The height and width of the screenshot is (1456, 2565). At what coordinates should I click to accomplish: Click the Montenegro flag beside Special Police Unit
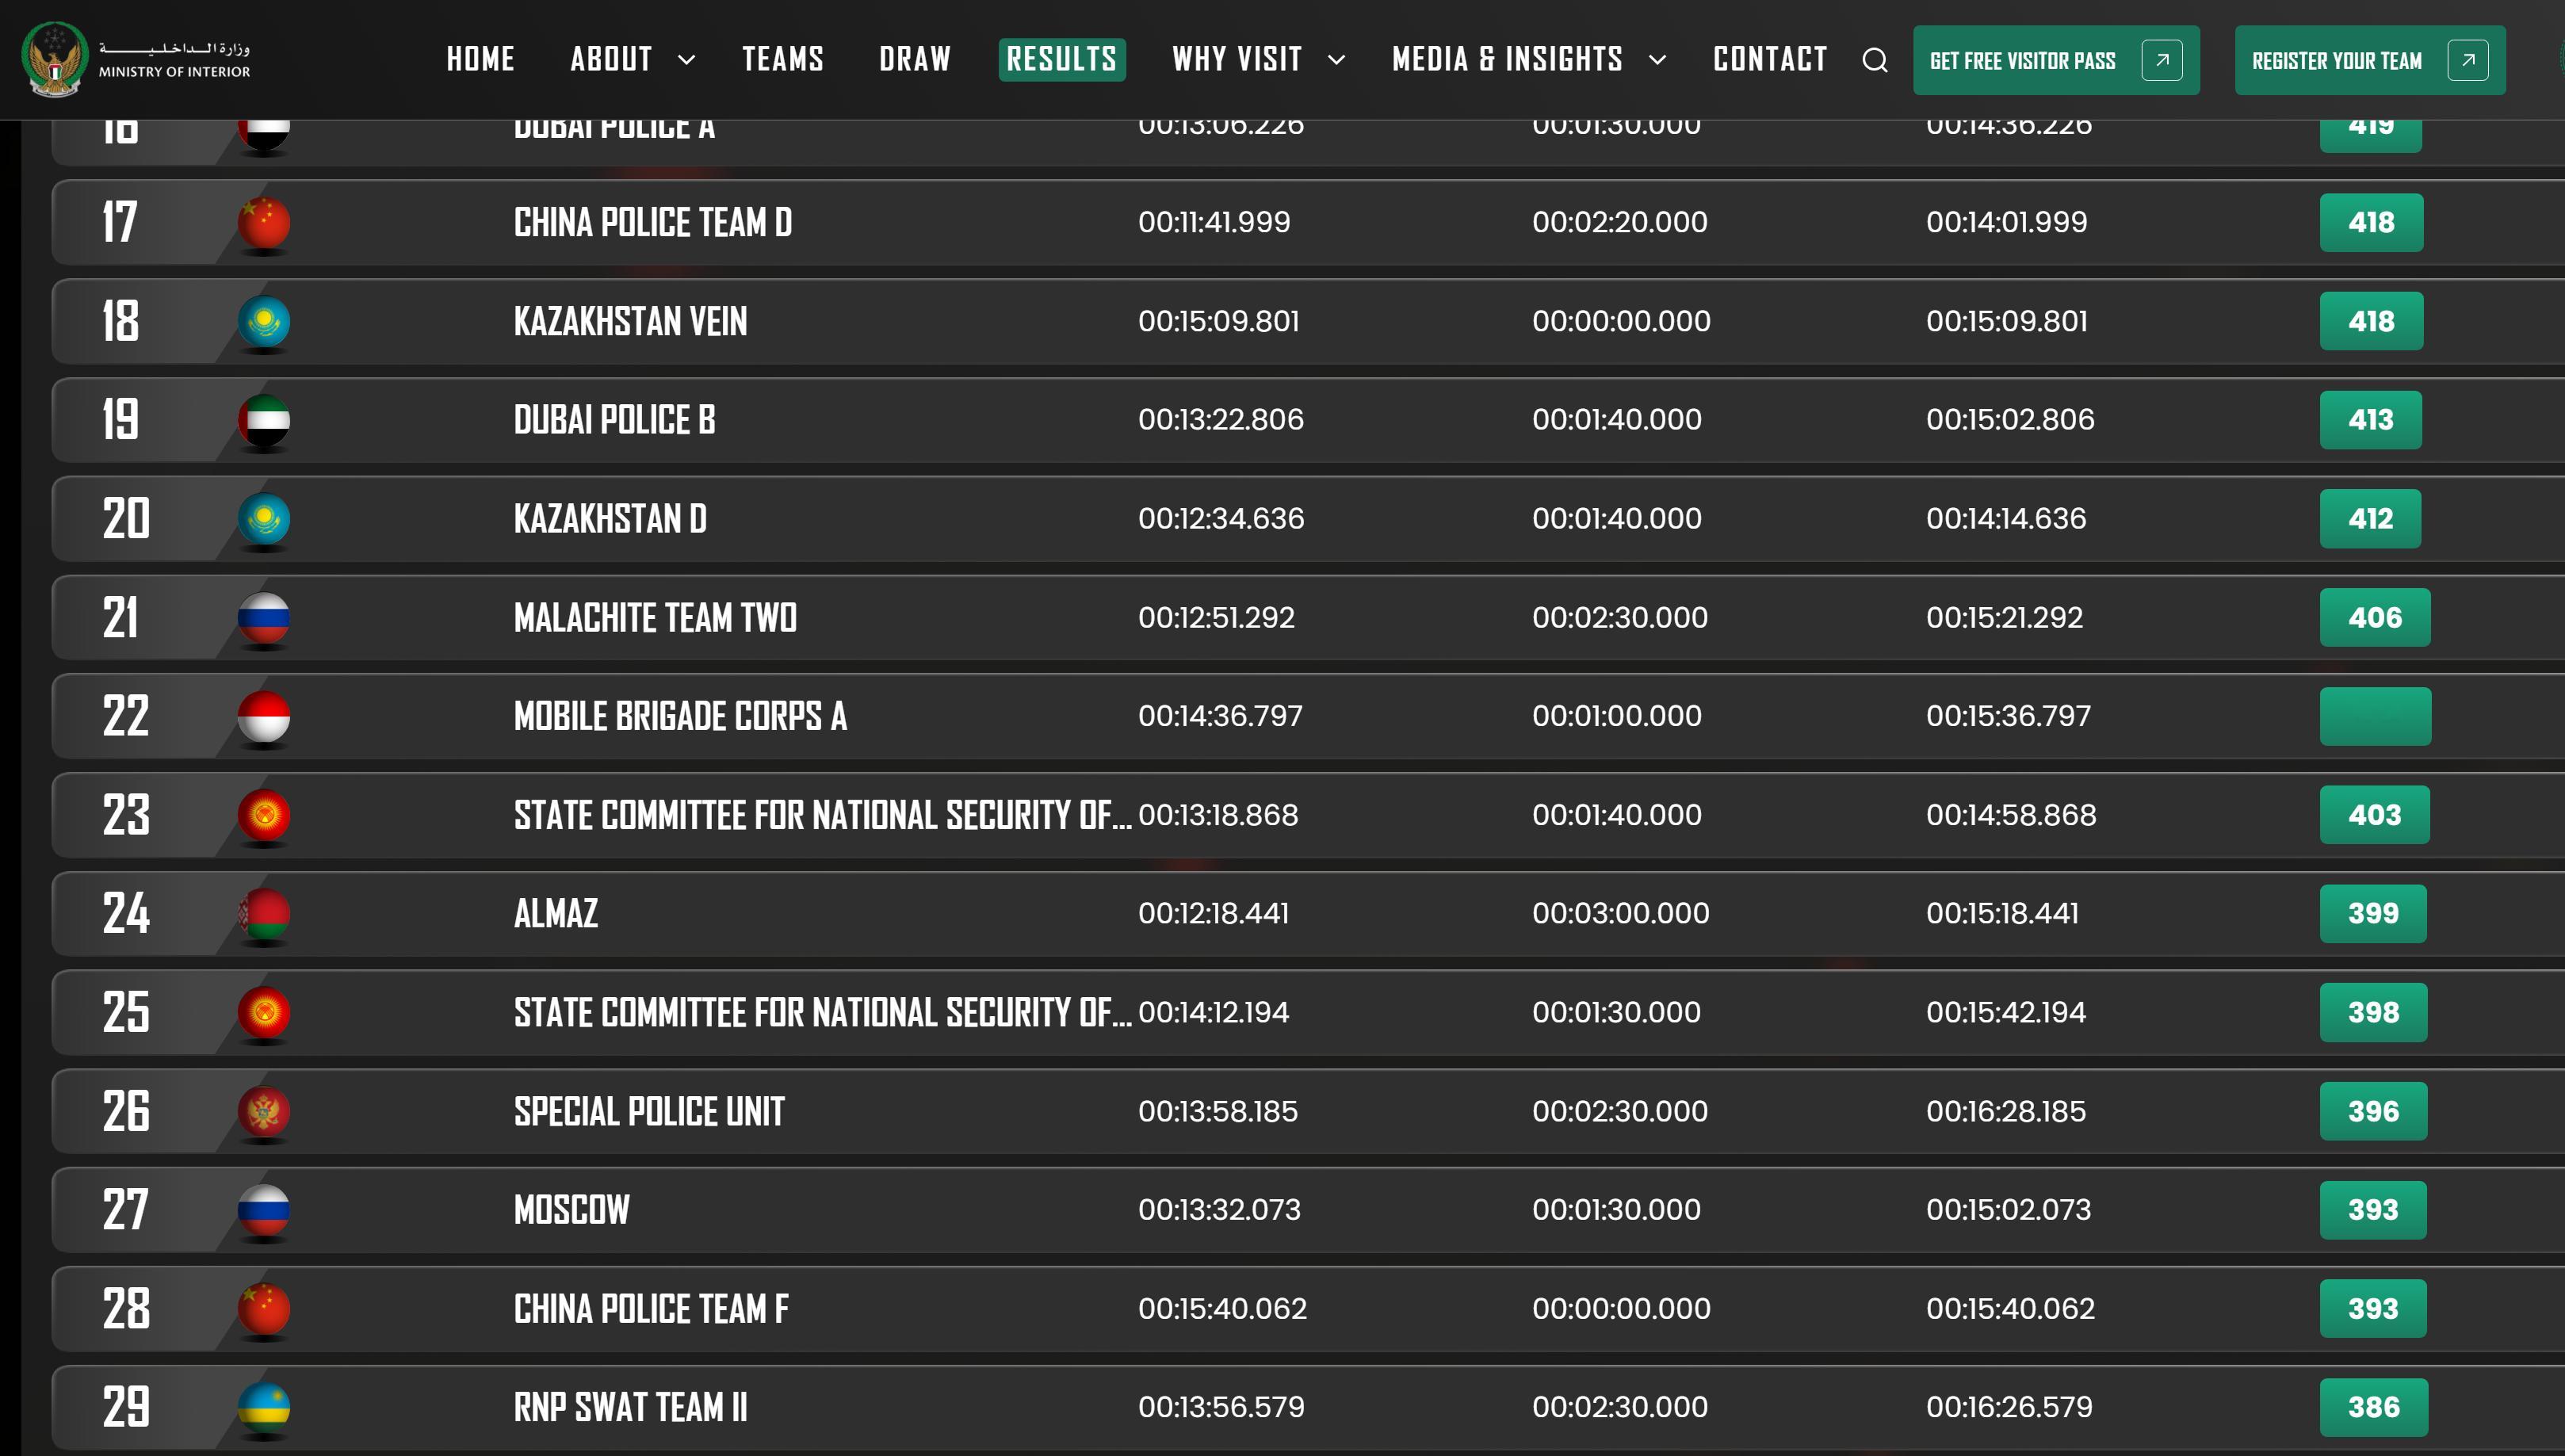click(264, 1111)
